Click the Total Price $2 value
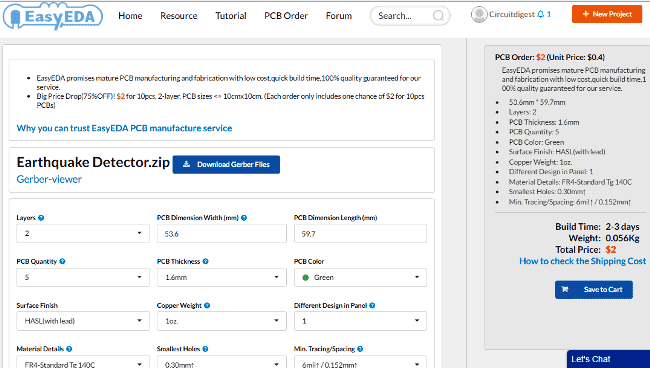 pyautogui.click(x=611, y=250)
